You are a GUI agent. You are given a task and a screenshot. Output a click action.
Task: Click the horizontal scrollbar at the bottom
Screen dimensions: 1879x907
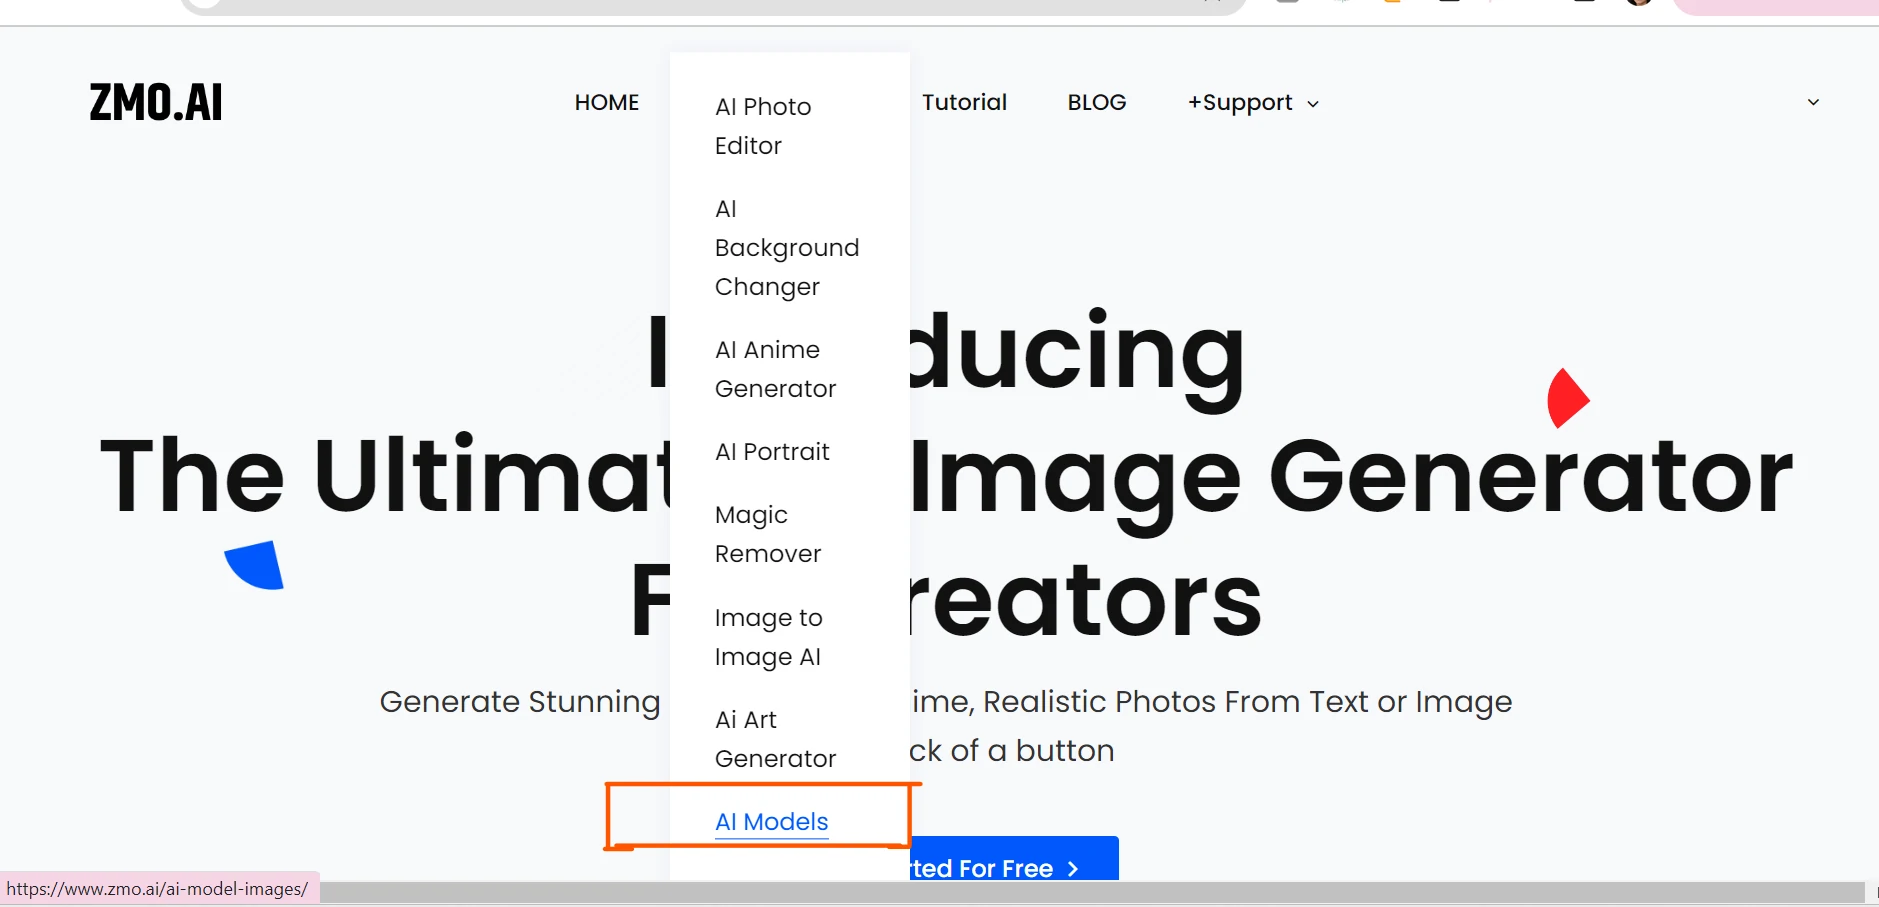point(1092,891)
